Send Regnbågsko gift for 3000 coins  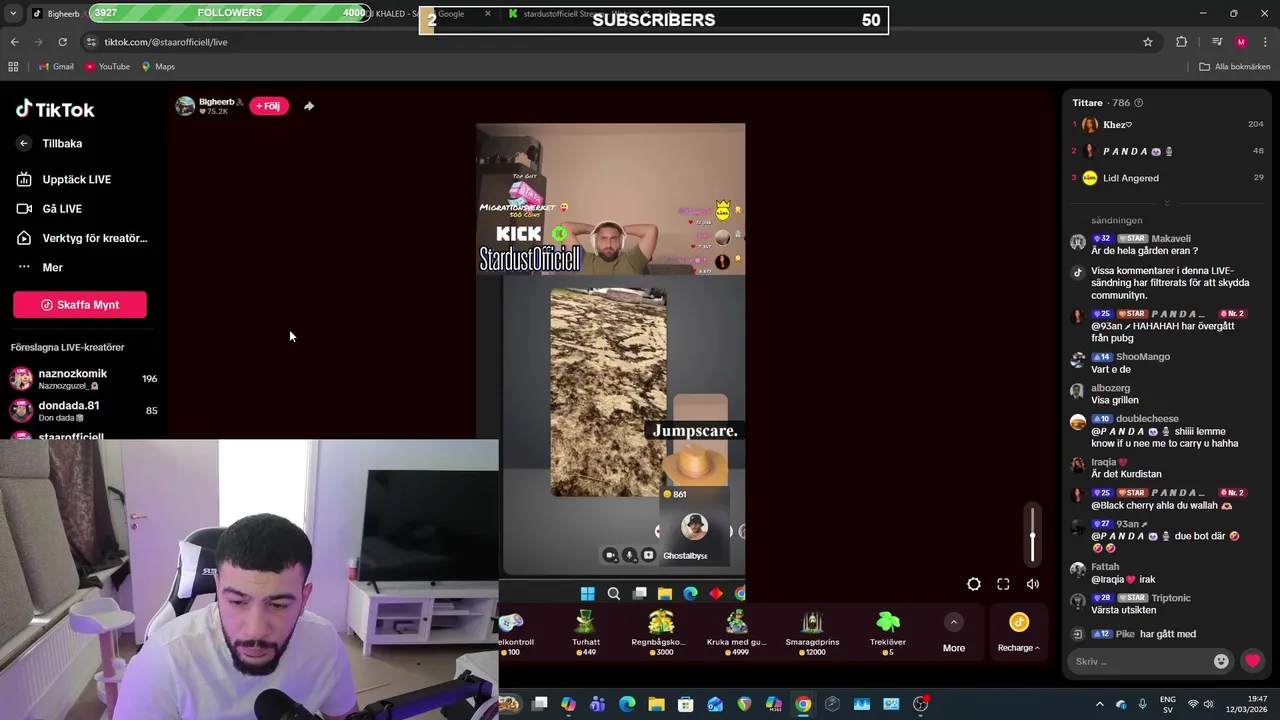pos(658,632)
